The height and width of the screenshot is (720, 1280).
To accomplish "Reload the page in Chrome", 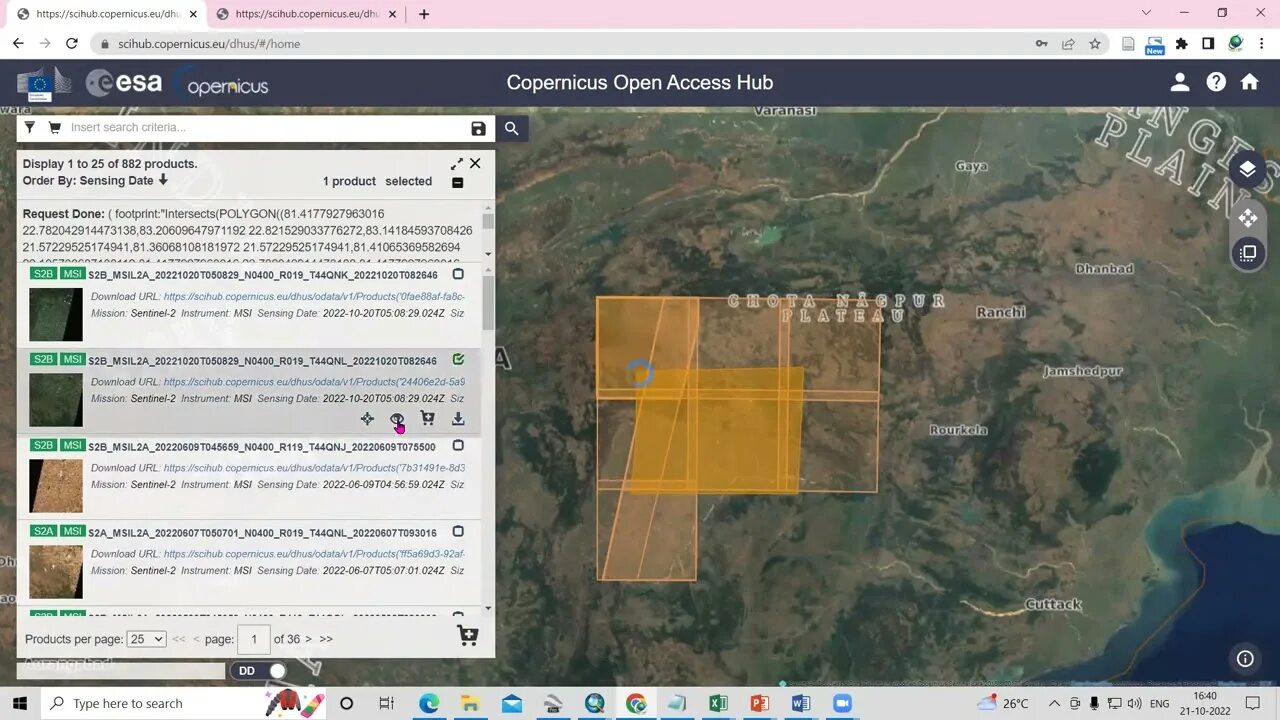I will point(71,44).
